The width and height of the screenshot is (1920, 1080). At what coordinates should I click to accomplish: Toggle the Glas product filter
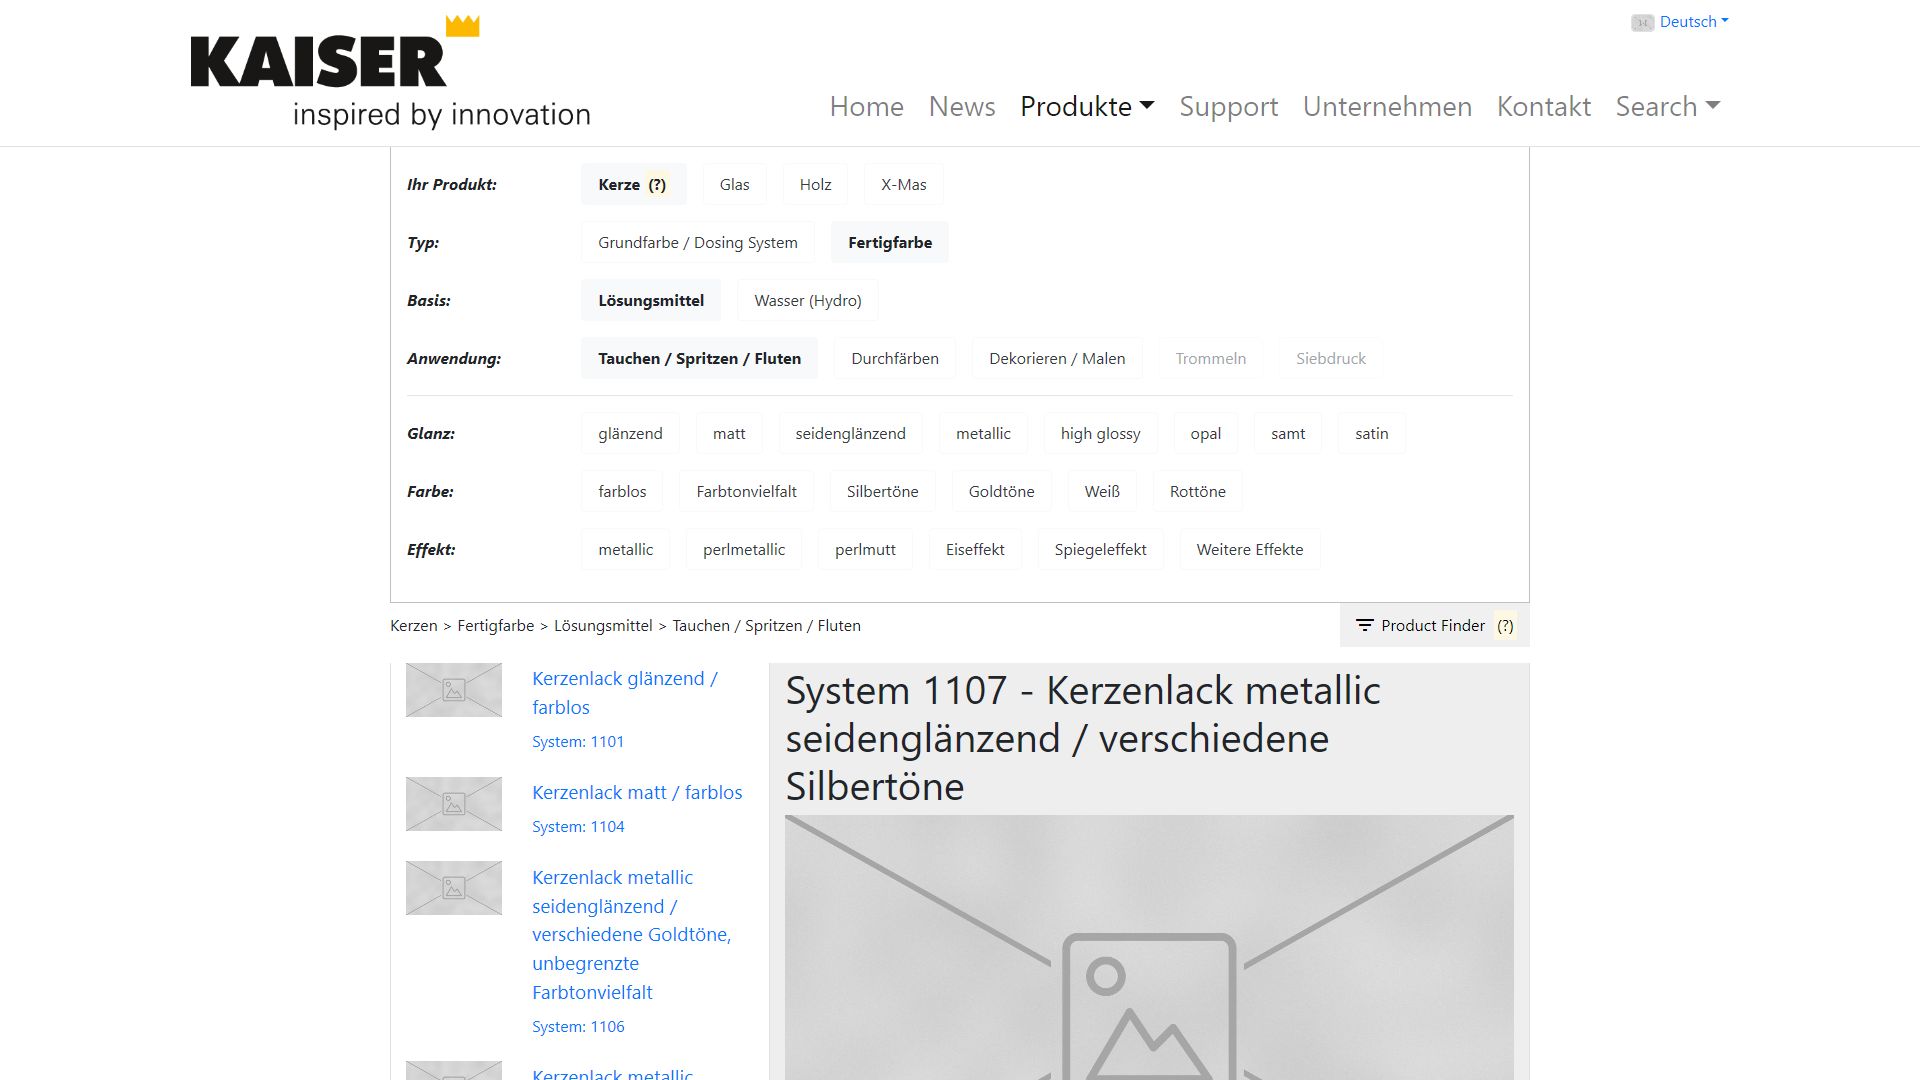coord(734,185)
